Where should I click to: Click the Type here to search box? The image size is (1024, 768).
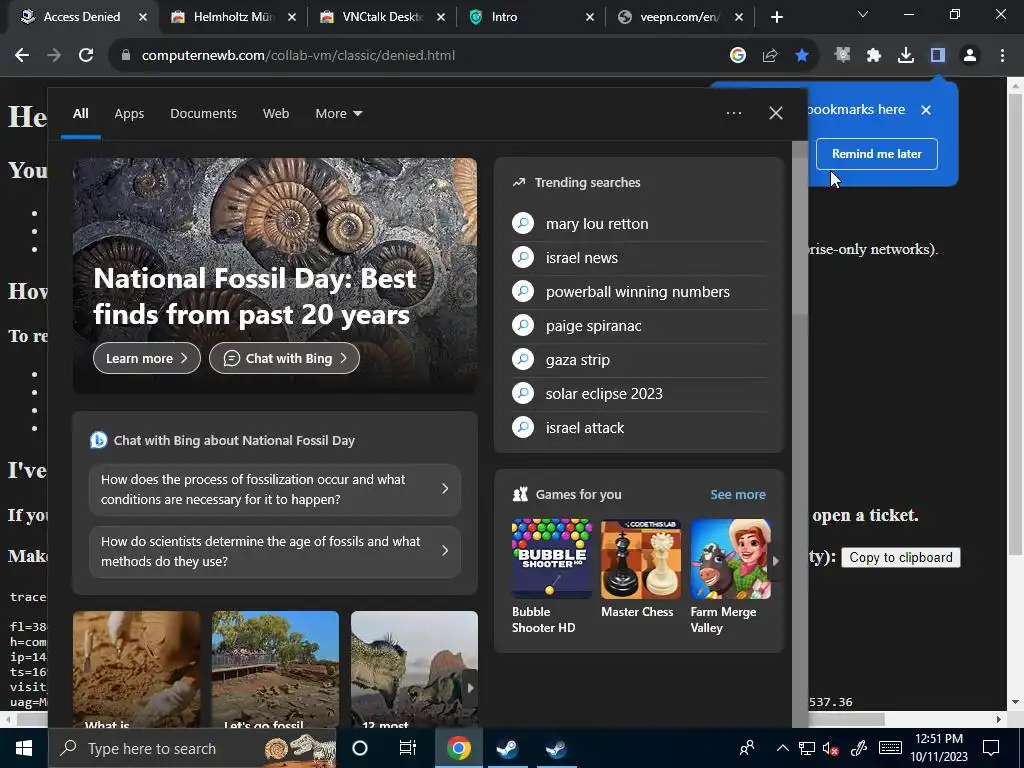tap(192, 748)
